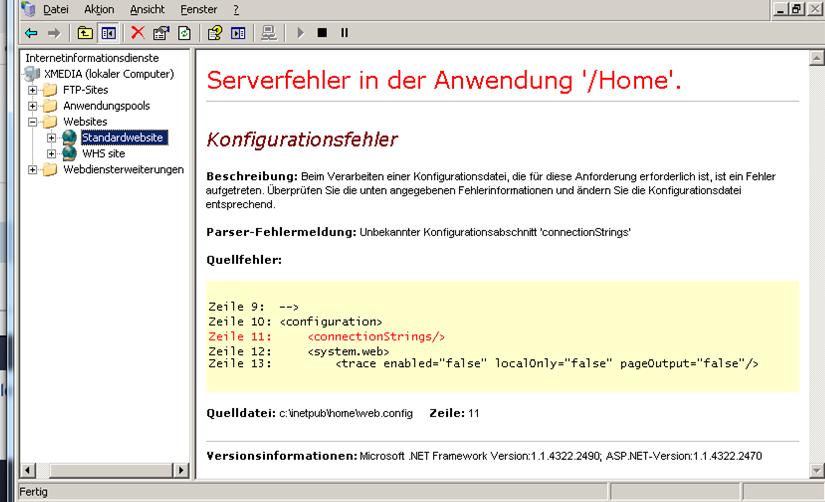
Task: Select Webdiensterweiterungen tree item
Action: click(x=124, y=169)
